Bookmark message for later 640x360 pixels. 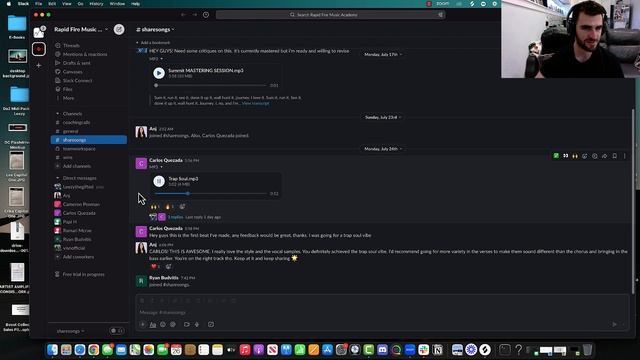point(615,156)
